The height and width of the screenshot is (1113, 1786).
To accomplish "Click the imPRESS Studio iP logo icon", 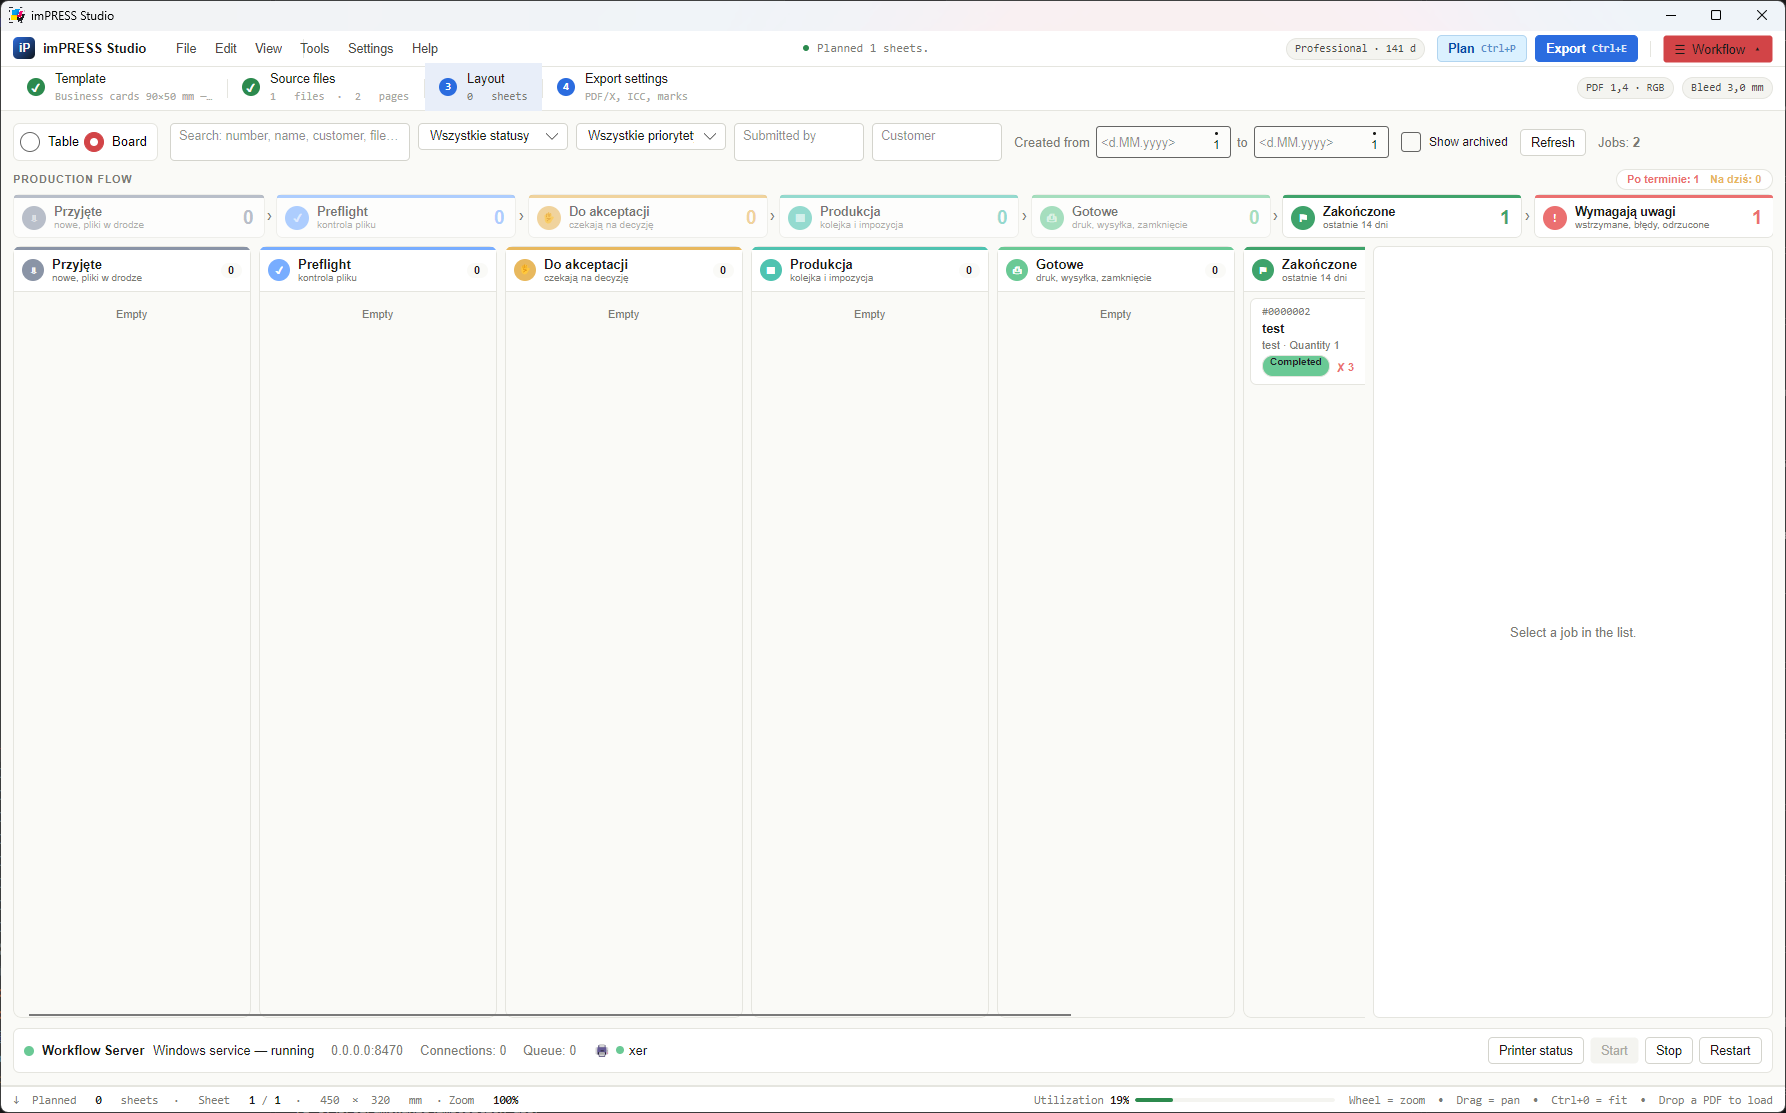I will 24,48.
